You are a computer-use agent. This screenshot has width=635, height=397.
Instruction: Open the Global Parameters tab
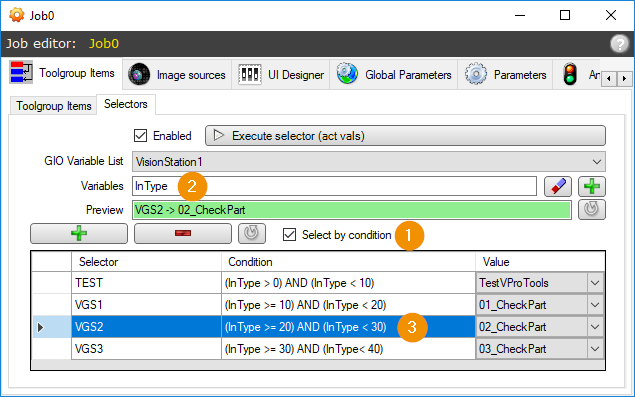point(394,75)
